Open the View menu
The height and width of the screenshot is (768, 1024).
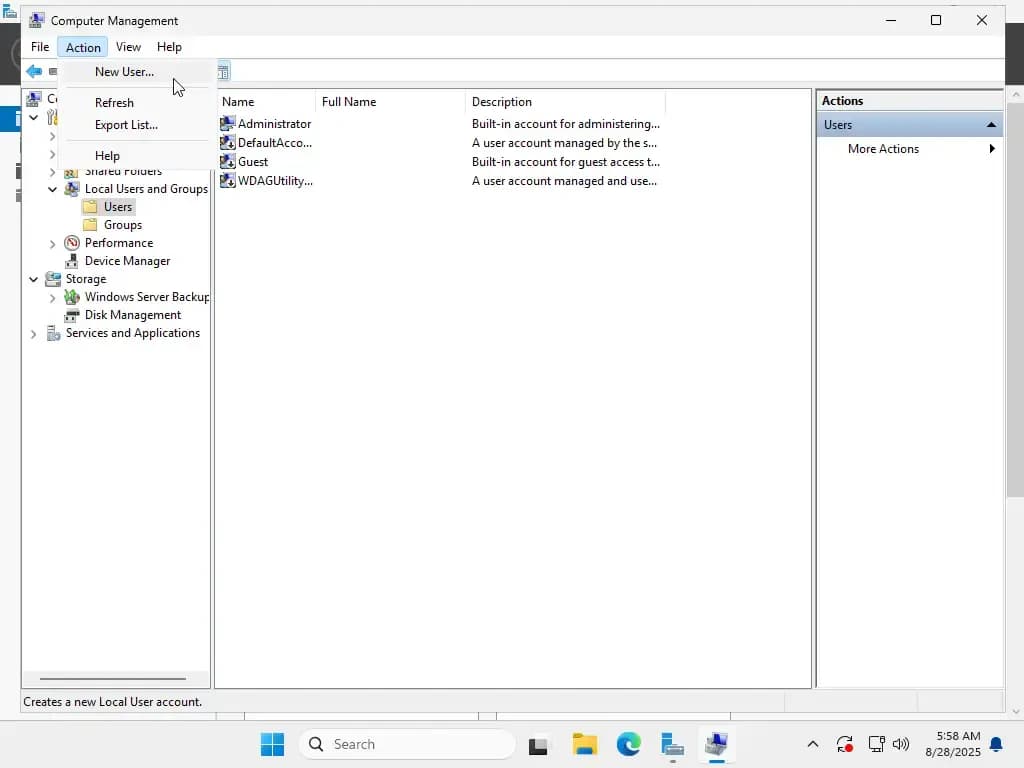coord(128,47)
